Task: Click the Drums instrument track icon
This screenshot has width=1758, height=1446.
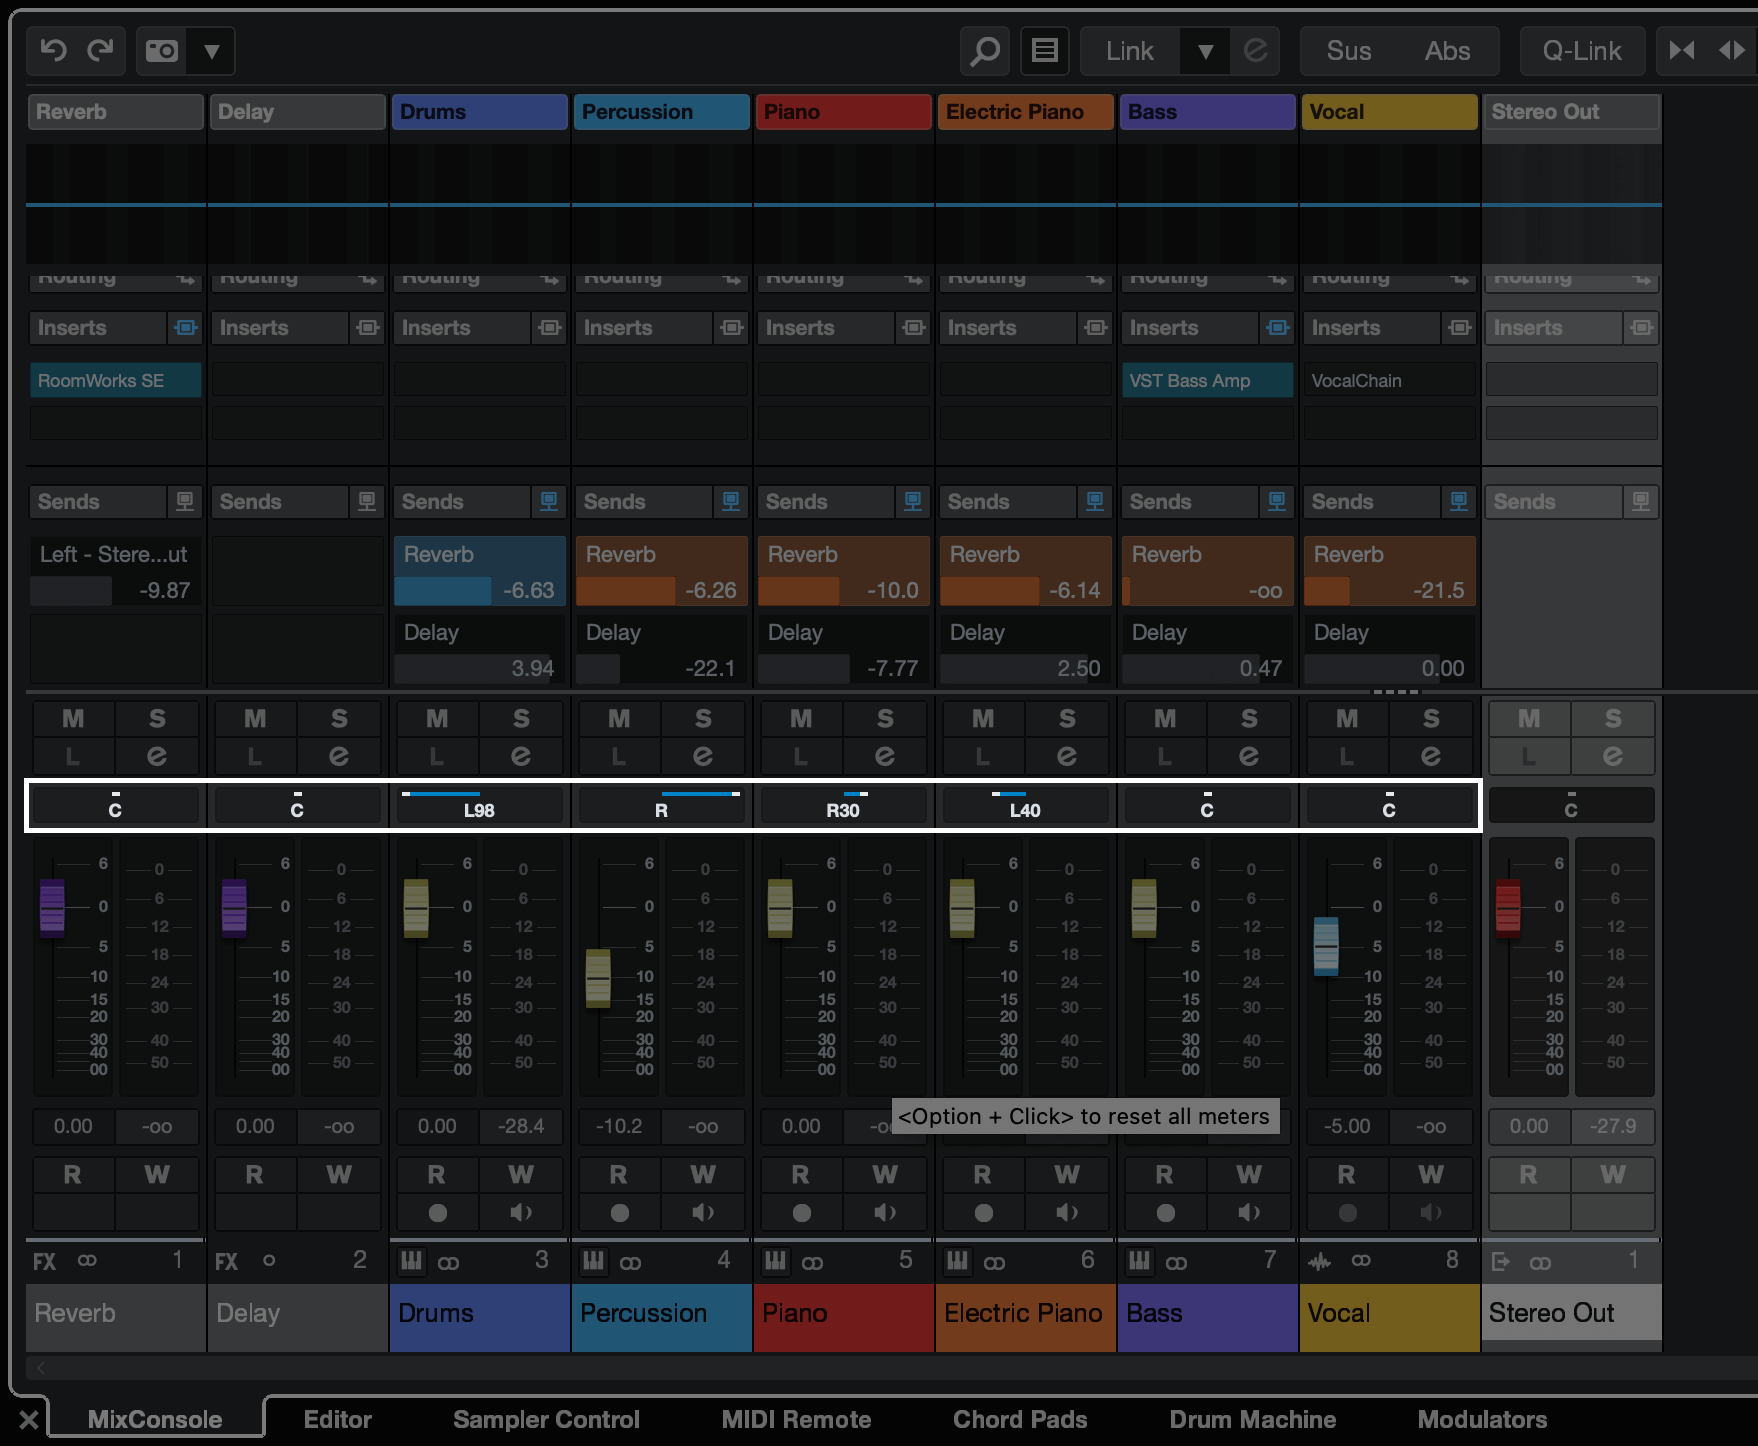Action: 411,1261
